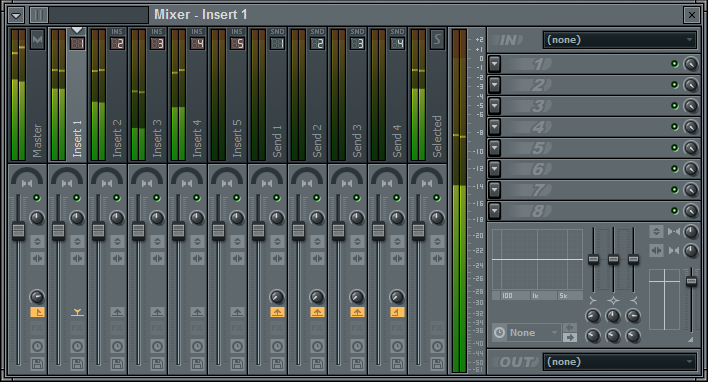Open the OUT output routing dropdown
The image size is (708, 382).
(620, 362)
